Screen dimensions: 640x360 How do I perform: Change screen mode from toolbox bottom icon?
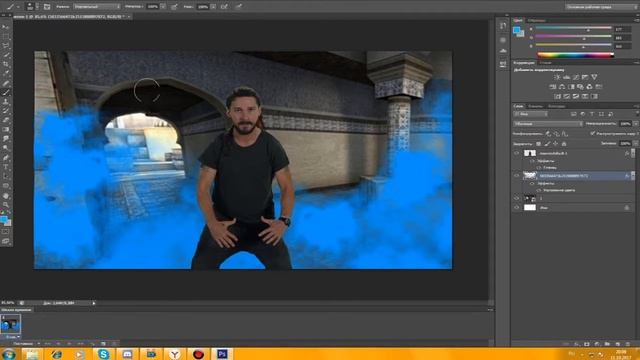coord(6,241)
